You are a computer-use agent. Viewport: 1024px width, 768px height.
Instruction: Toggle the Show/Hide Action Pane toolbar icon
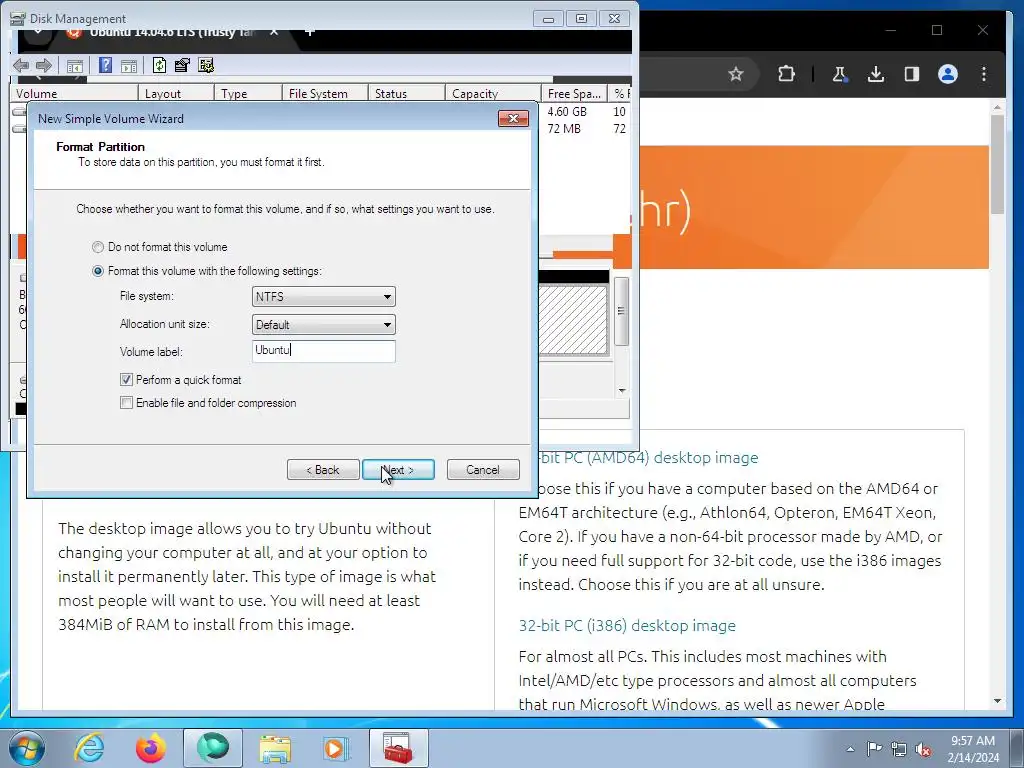click(x=129, y=65)
